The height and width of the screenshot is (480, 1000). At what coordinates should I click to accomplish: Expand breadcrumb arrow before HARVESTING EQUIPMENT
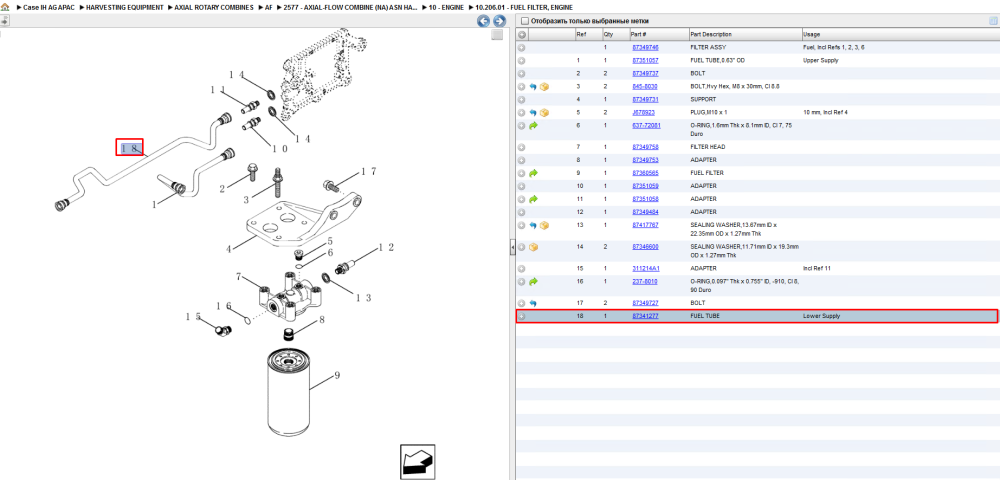click(82, 8)
